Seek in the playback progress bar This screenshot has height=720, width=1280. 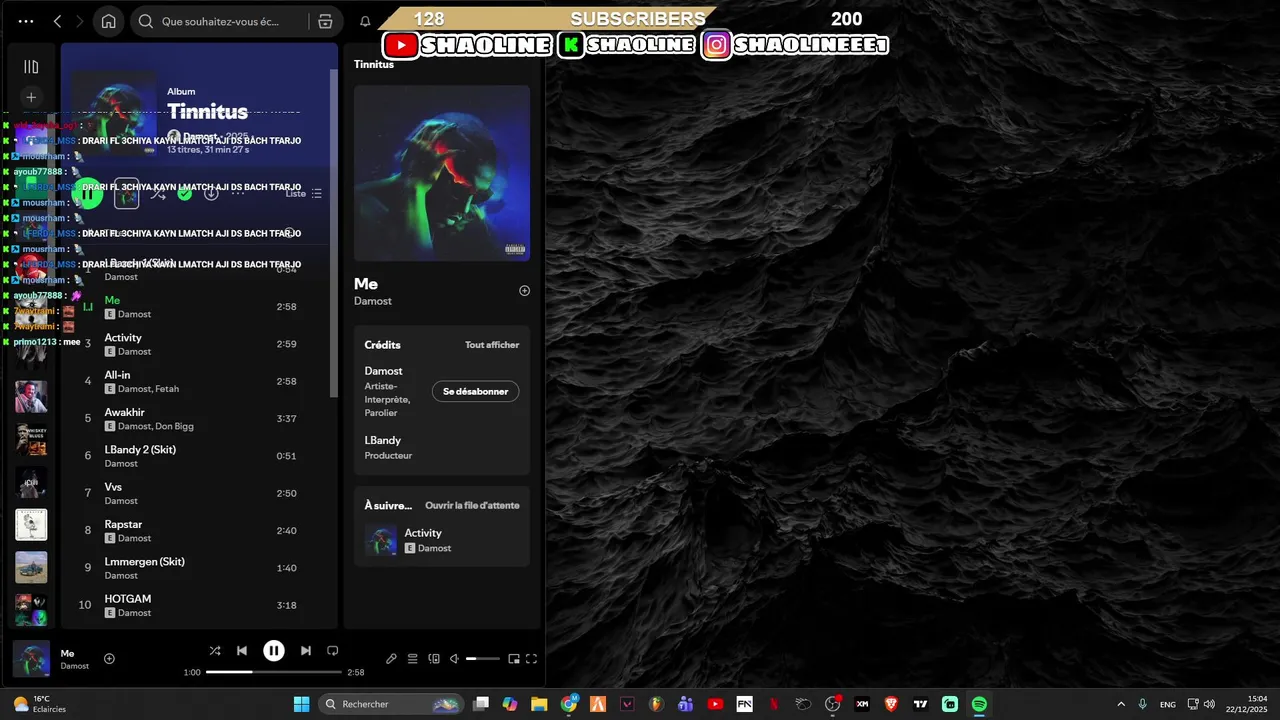[274, 672]
